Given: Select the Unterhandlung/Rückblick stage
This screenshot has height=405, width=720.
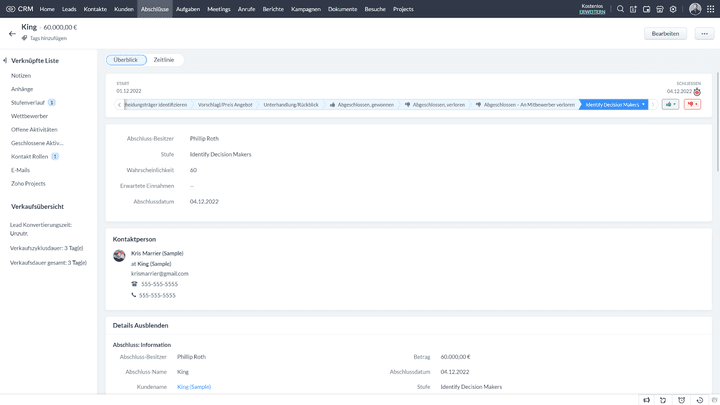Looking at the screenshot, I should (291, 104).
